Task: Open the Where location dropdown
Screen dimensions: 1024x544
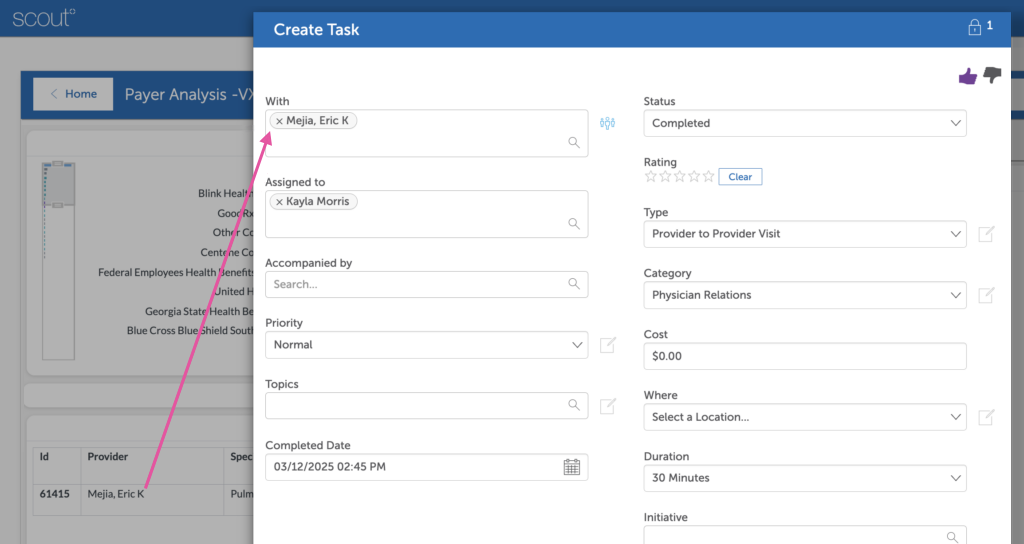Action: pyautogui.click(x=804, y=417)
